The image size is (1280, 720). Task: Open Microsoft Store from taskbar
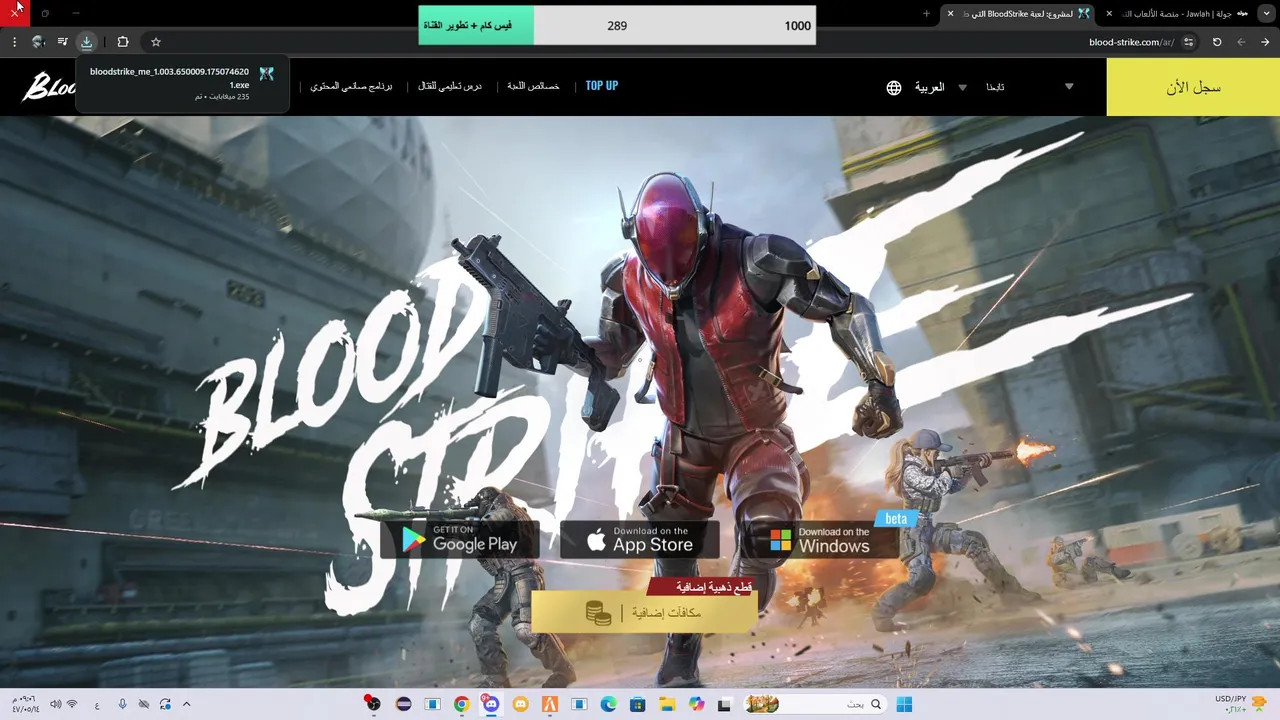pos(637,704)
